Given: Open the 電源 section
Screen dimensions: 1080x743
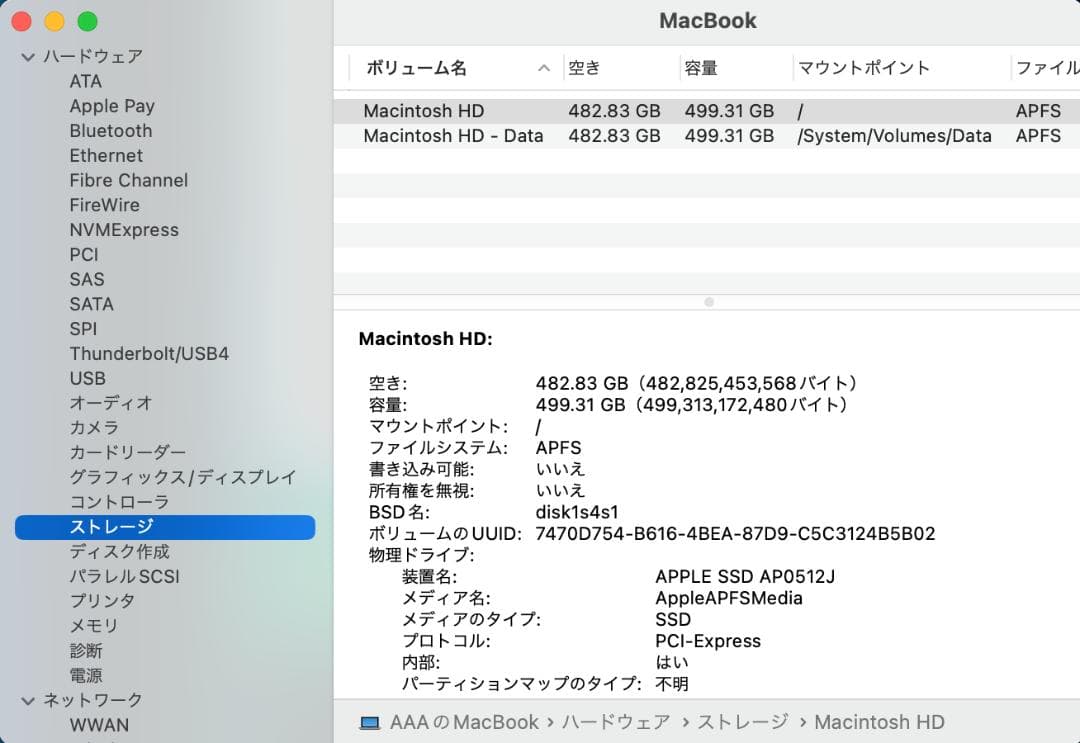Looking at the screenshot, I should [x=86, y=675].
